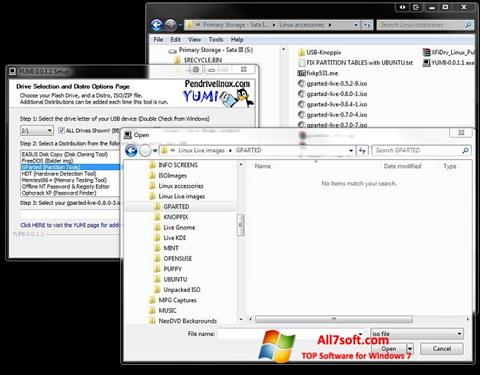This screenshot has width=480, height=375.
Task: Select the UBUNTU folder in tree
Action: (x=171, y=279)
